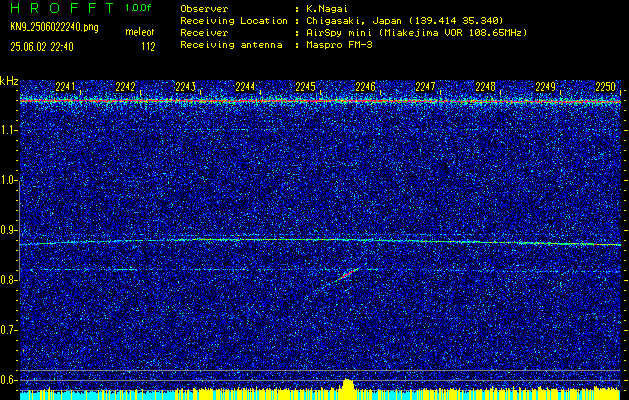629x400 pixels.
Task: Click the HROFFT title text
Action: pyautogui.click(x=62, y=8)
